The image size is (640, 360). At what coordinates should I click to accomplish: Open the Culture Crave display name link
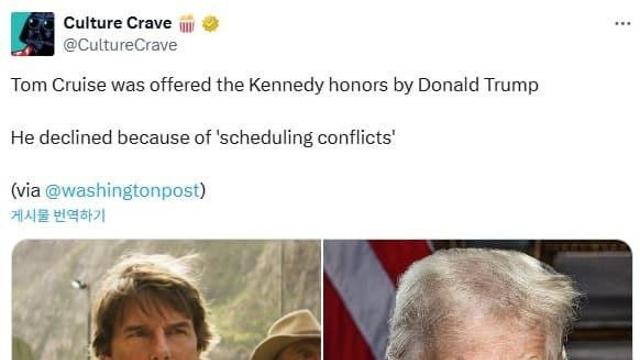118,23
